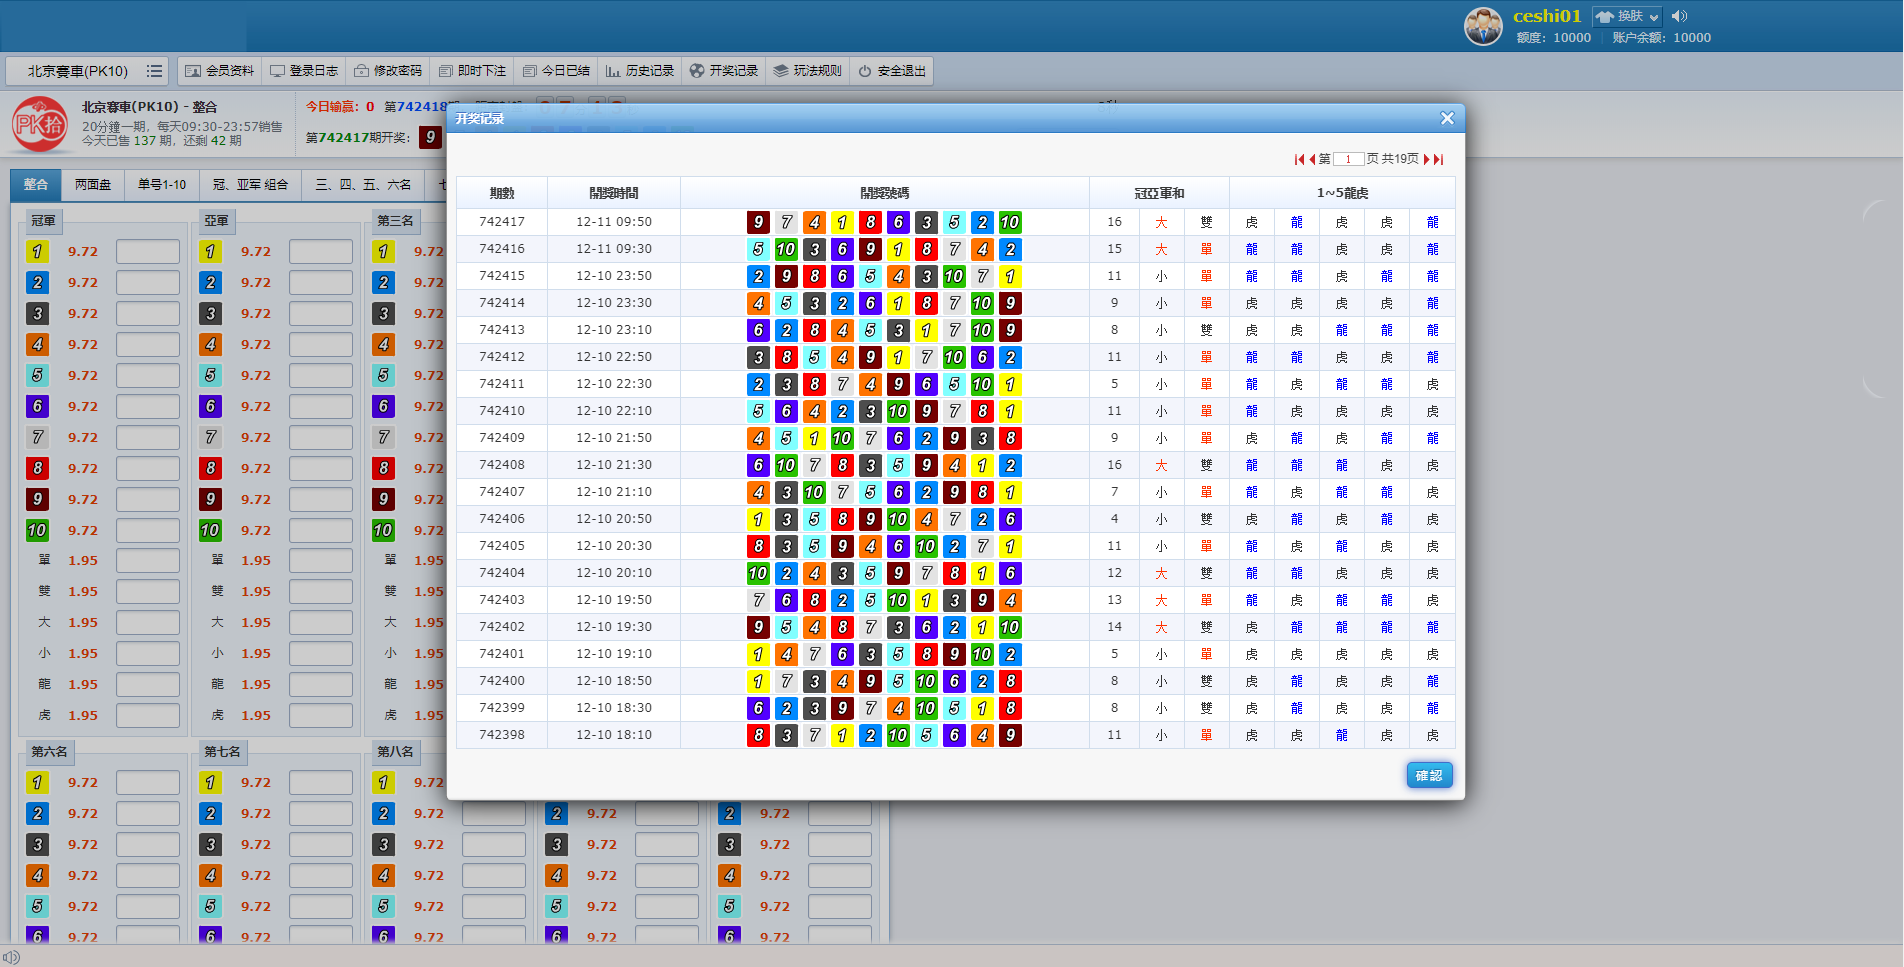Open the 换肤 skin dropdown
This screenshot has width=1904, height=967.
[x=1627, y=16]
